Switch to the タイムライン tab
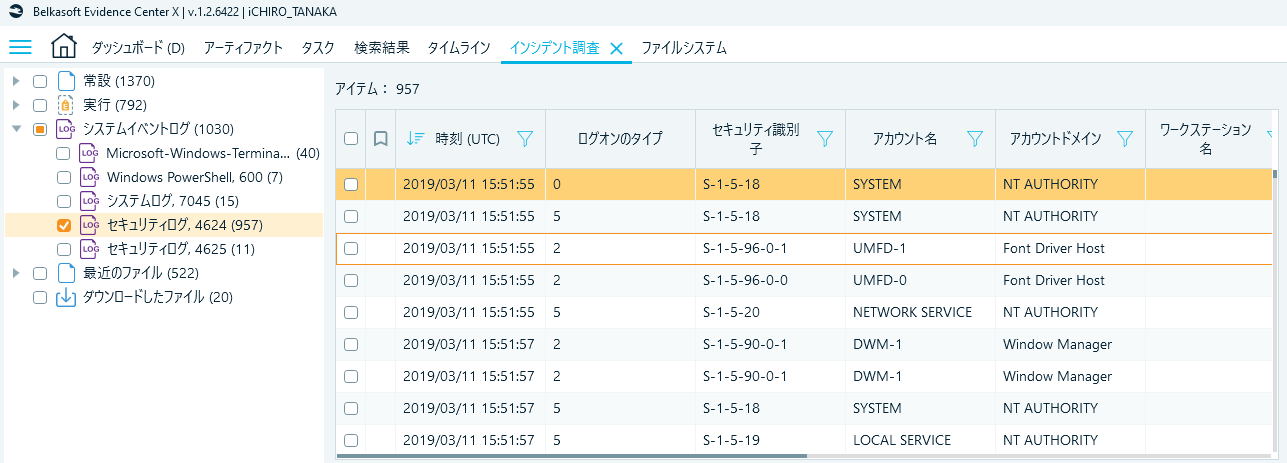Screen dimensions: 1287x463 click(x=459, y=48)
